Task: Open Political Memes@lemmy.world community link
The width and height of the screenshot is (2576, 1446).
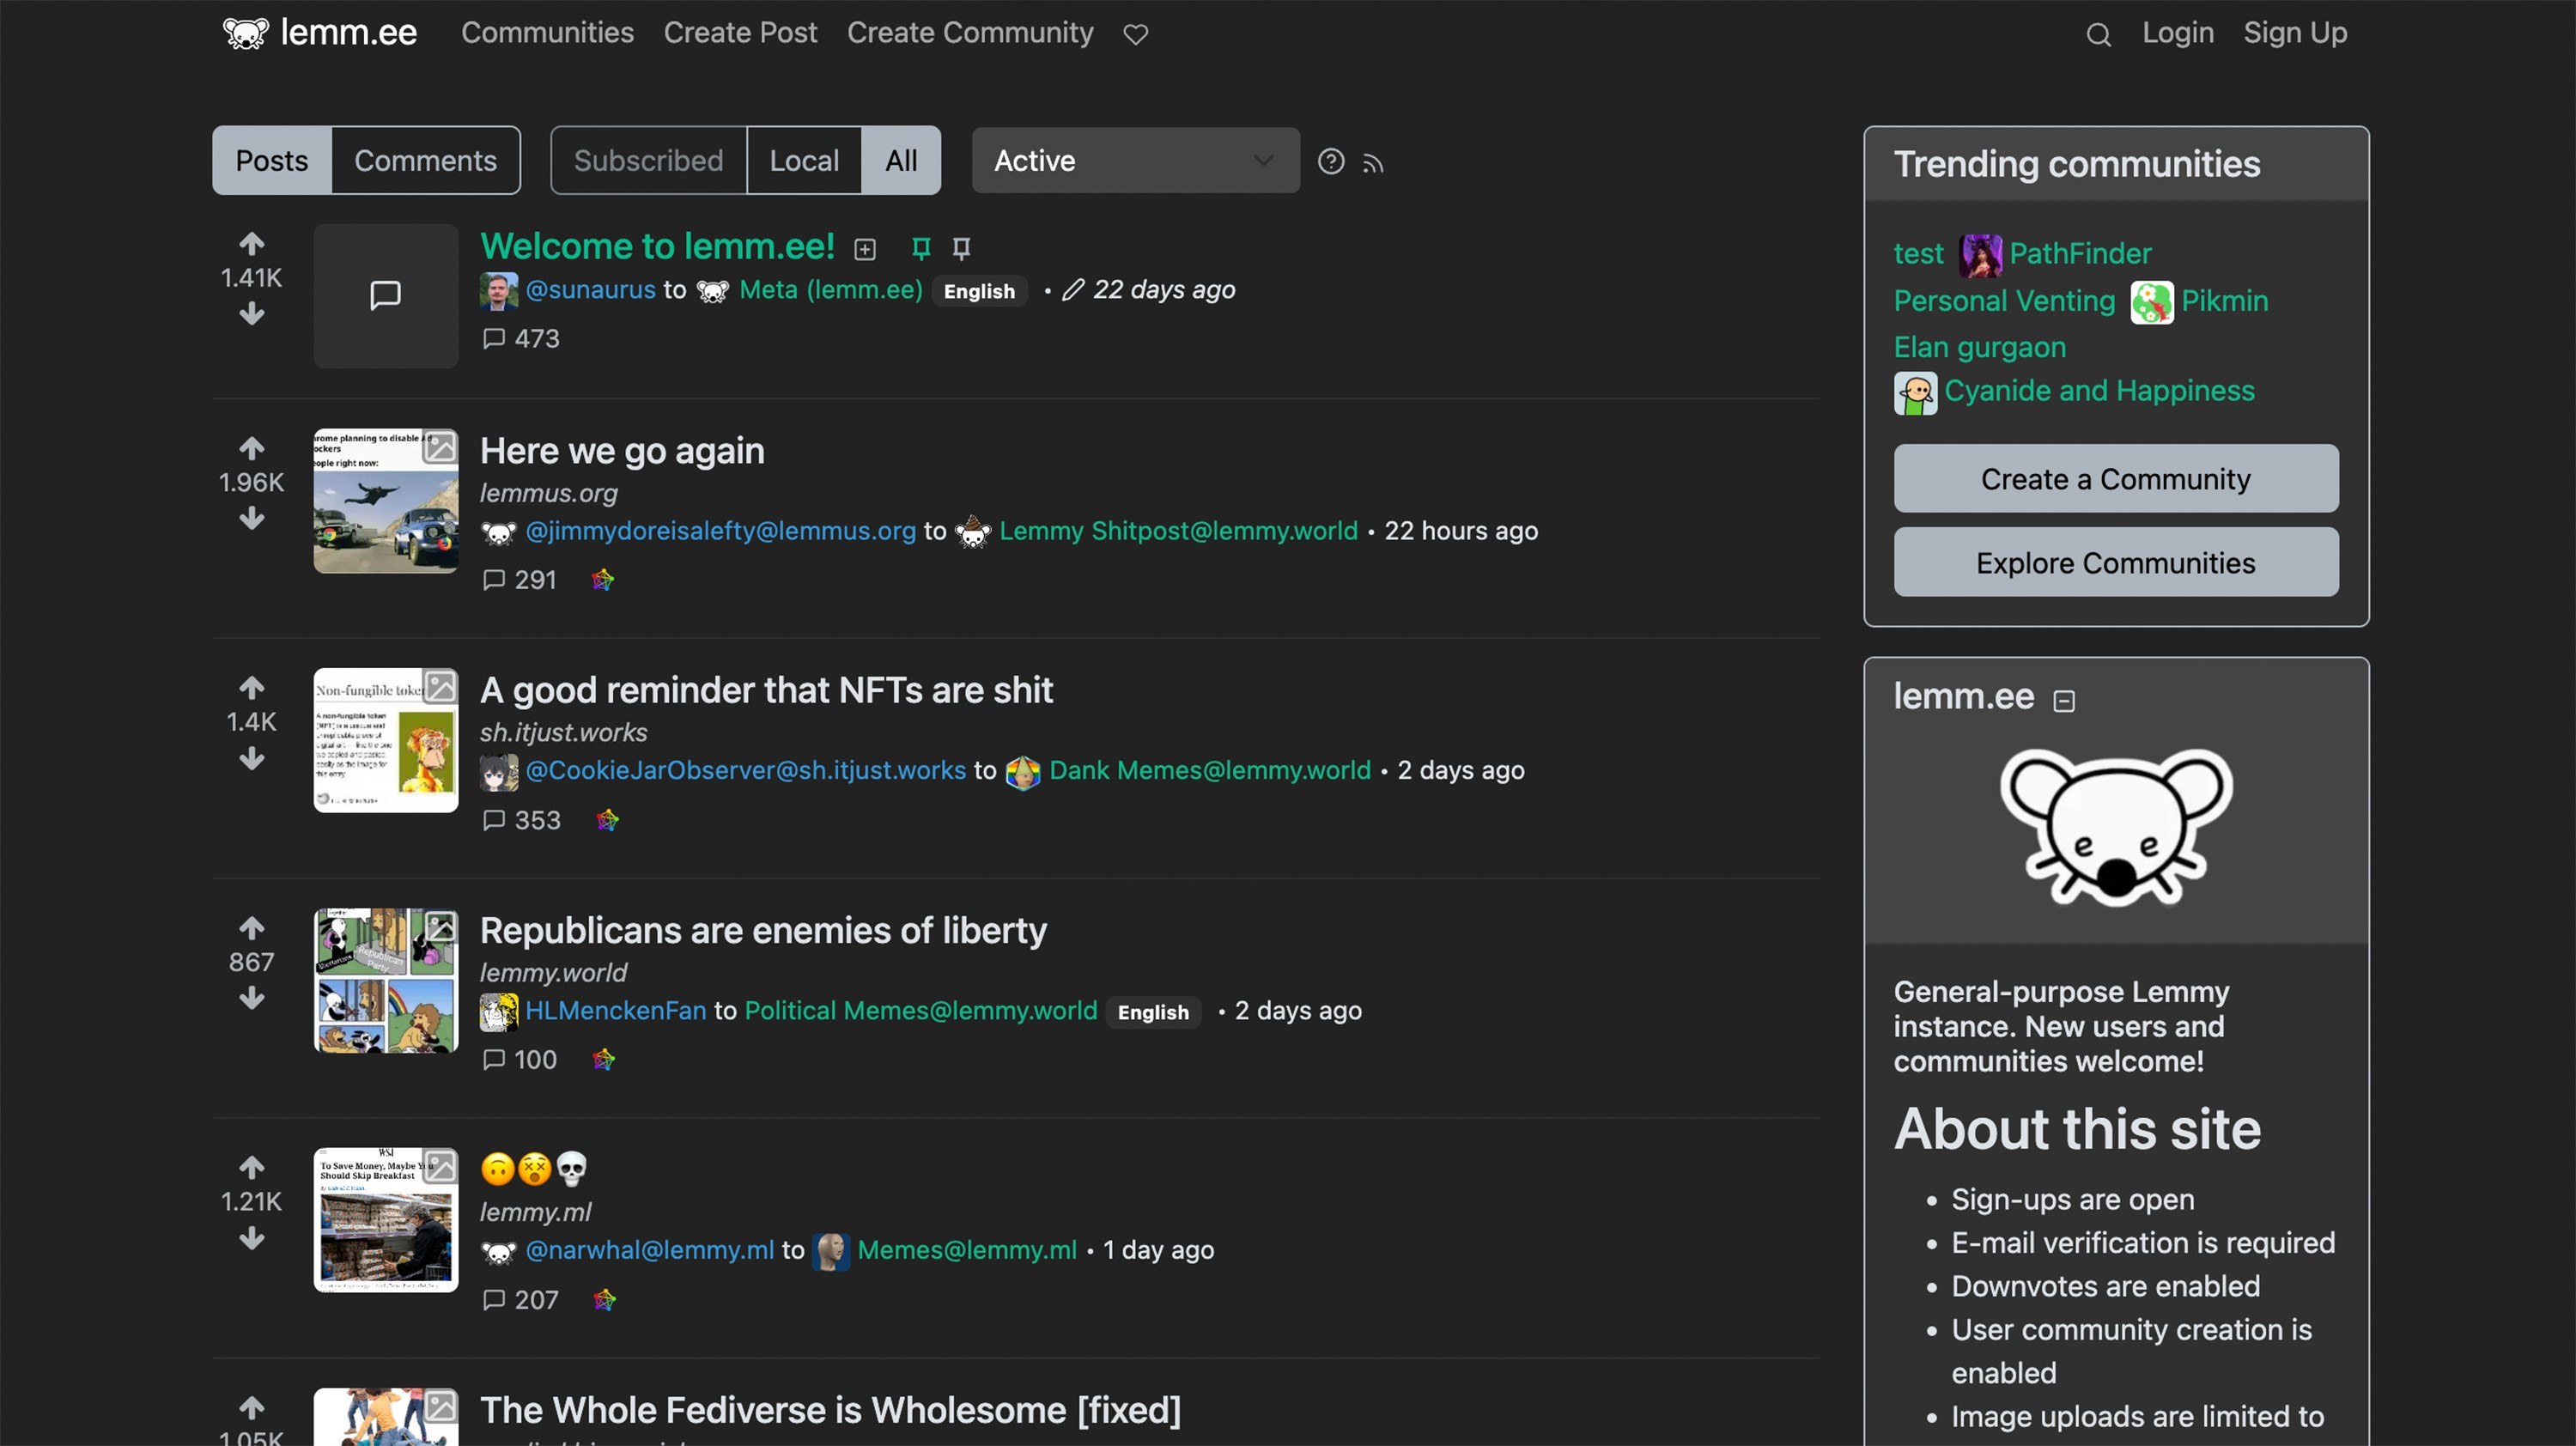Action: click(x=920, y=1011)
